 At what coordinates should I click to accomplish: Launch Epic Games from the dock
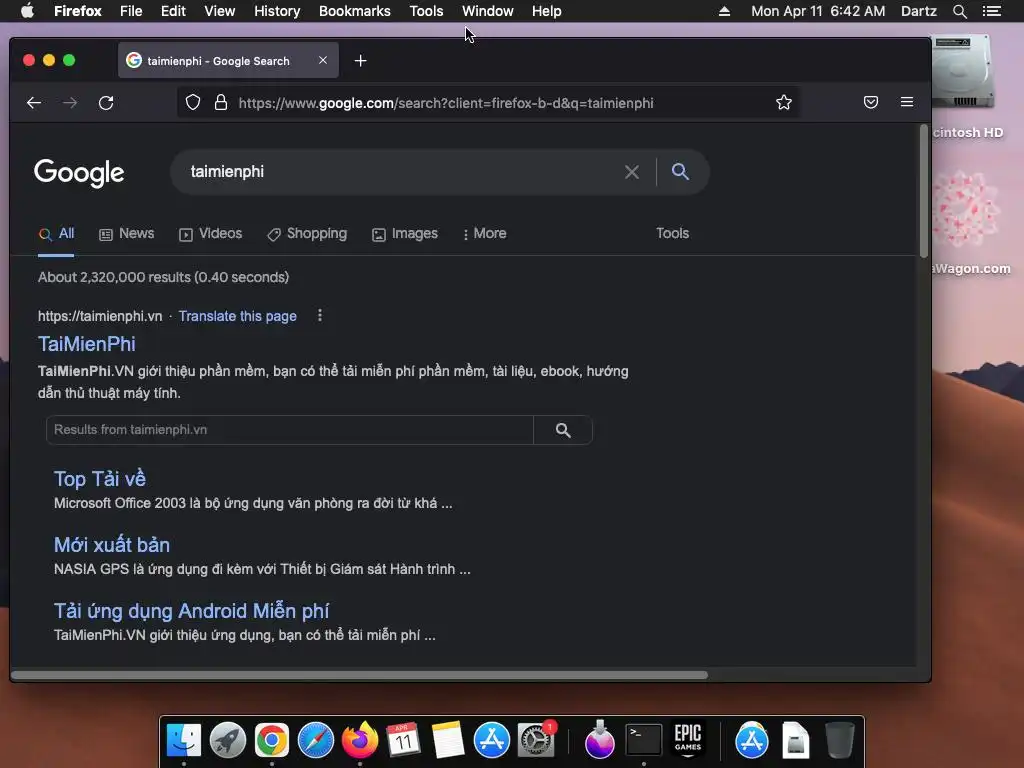688,741
